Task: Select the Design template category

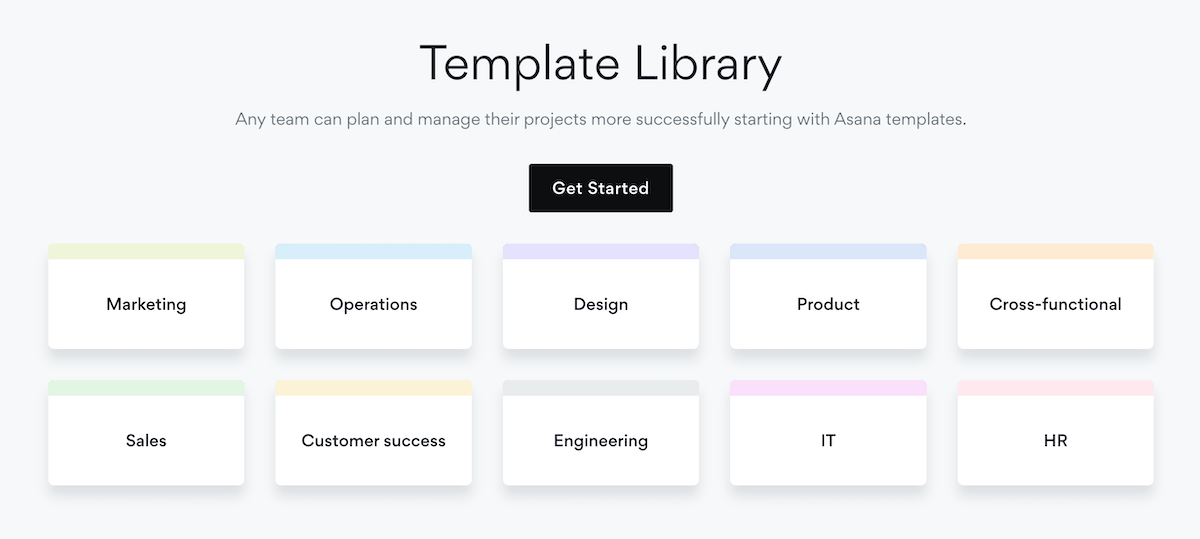Action: pos(601,304)
